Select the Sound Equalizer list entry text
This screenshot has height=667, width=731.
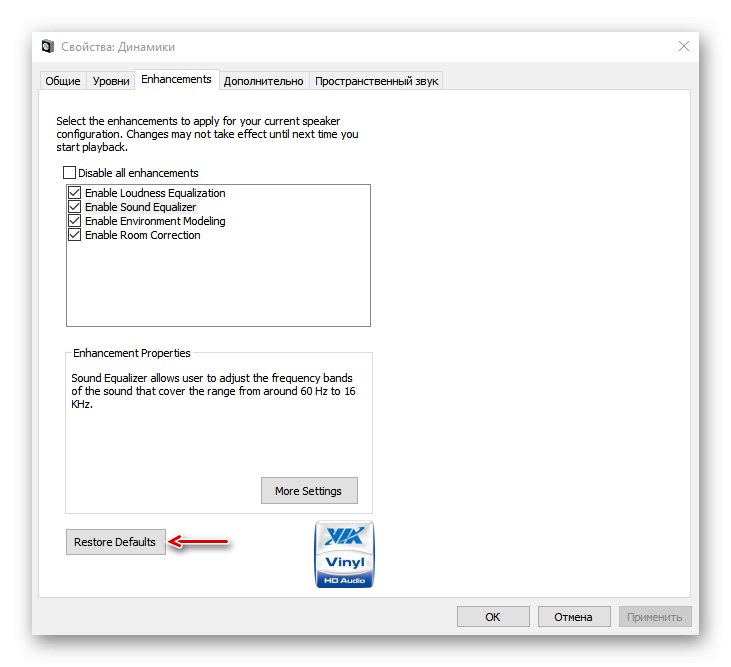coord(140,207)
